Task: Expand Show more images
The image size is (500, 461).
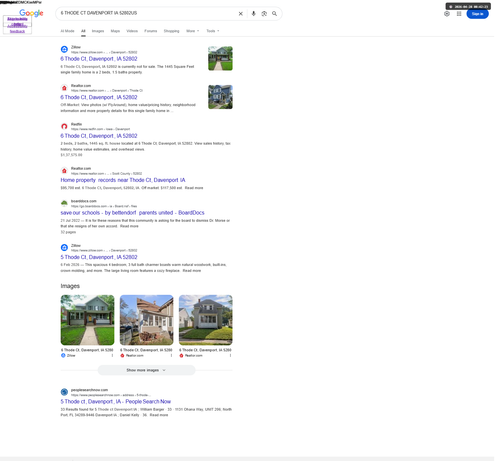Action: (146, 370)
